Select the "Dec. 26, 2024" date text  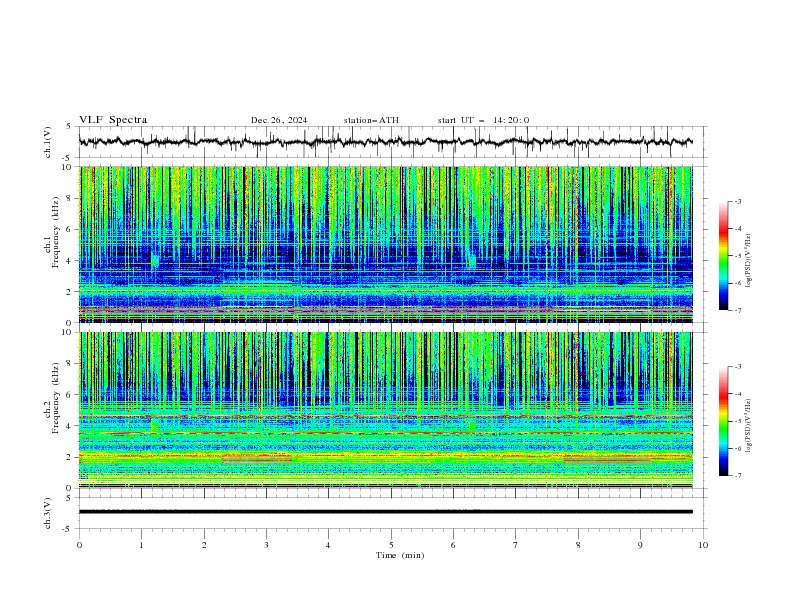click(279, 120)
